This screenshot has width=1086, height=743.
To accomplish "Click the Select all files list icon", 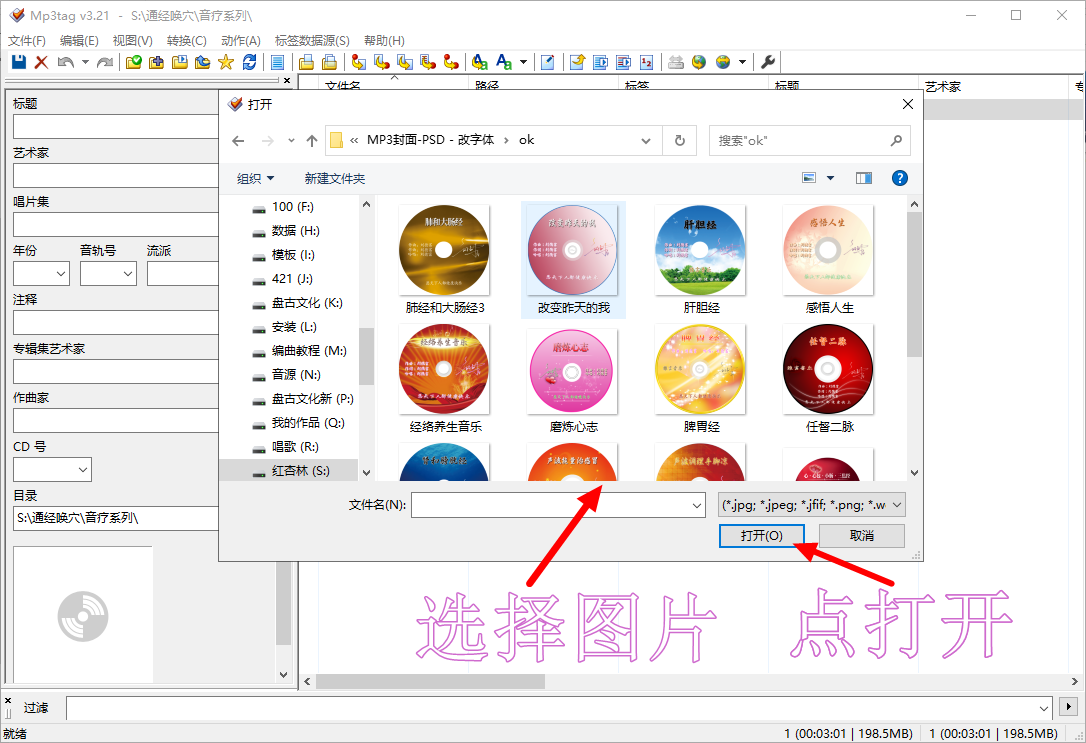I will point(278,62).
